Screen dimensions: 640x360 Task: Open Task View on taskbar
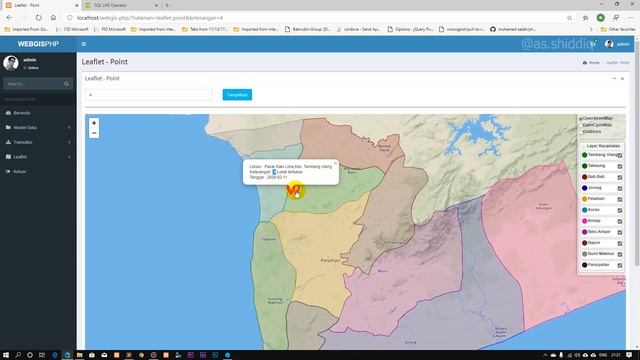[x=42, y=355]
